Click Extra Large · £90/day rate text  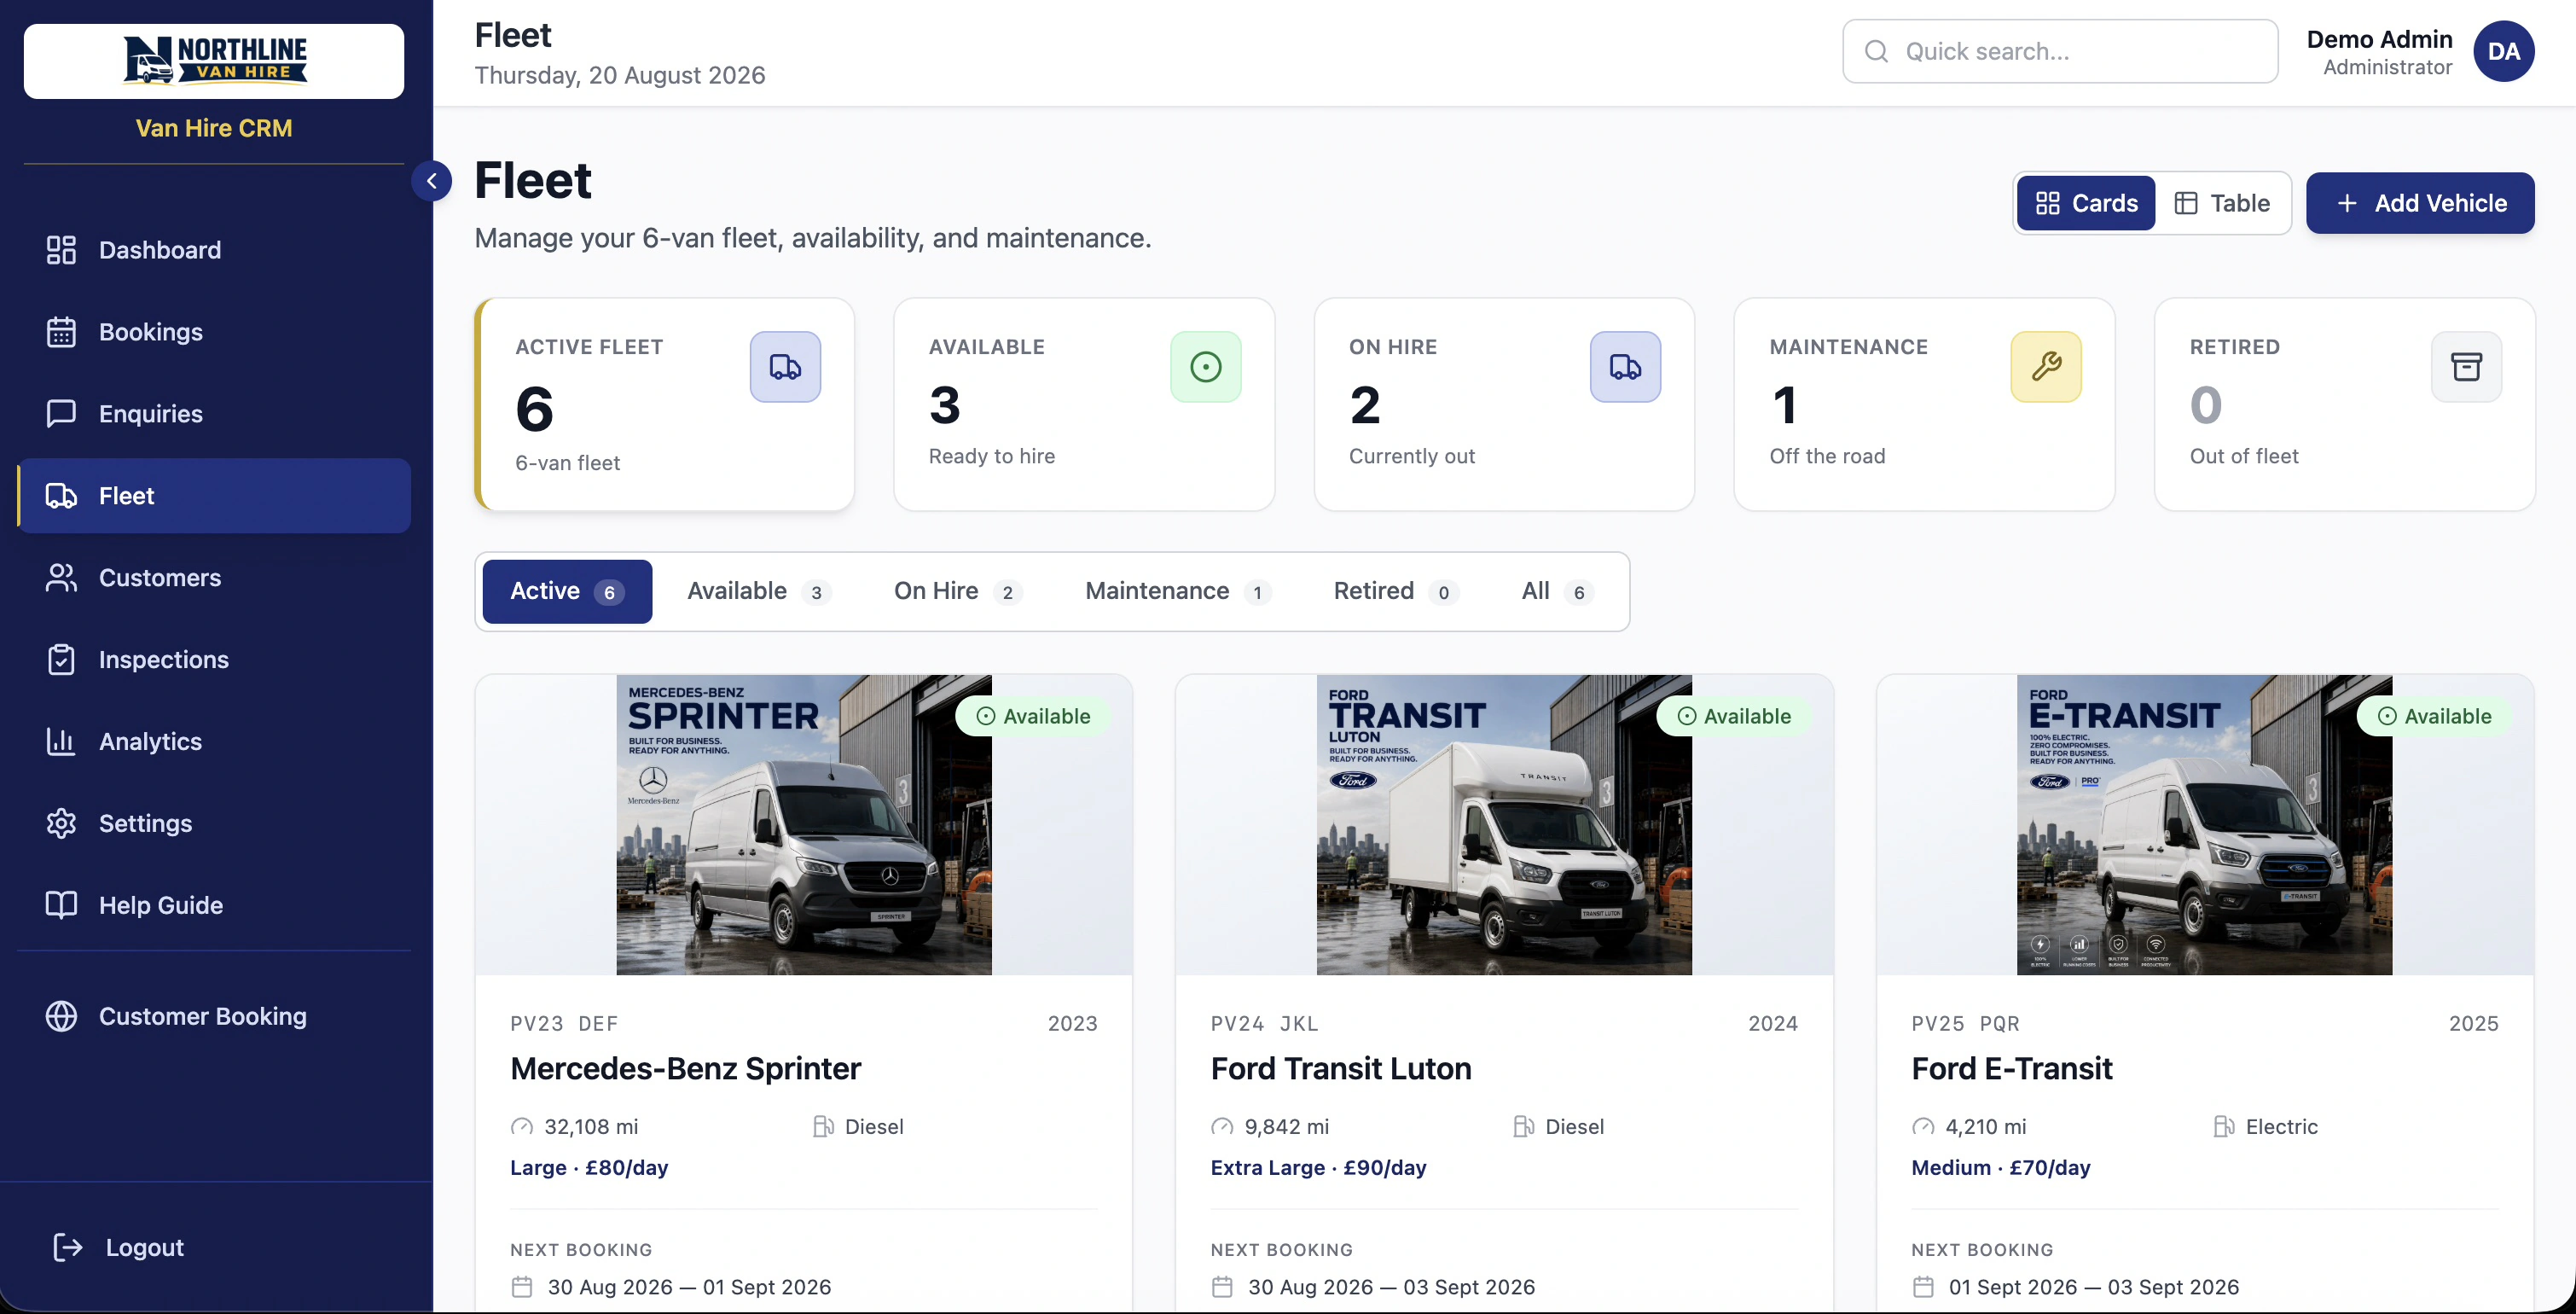tap(1319, 1168)
